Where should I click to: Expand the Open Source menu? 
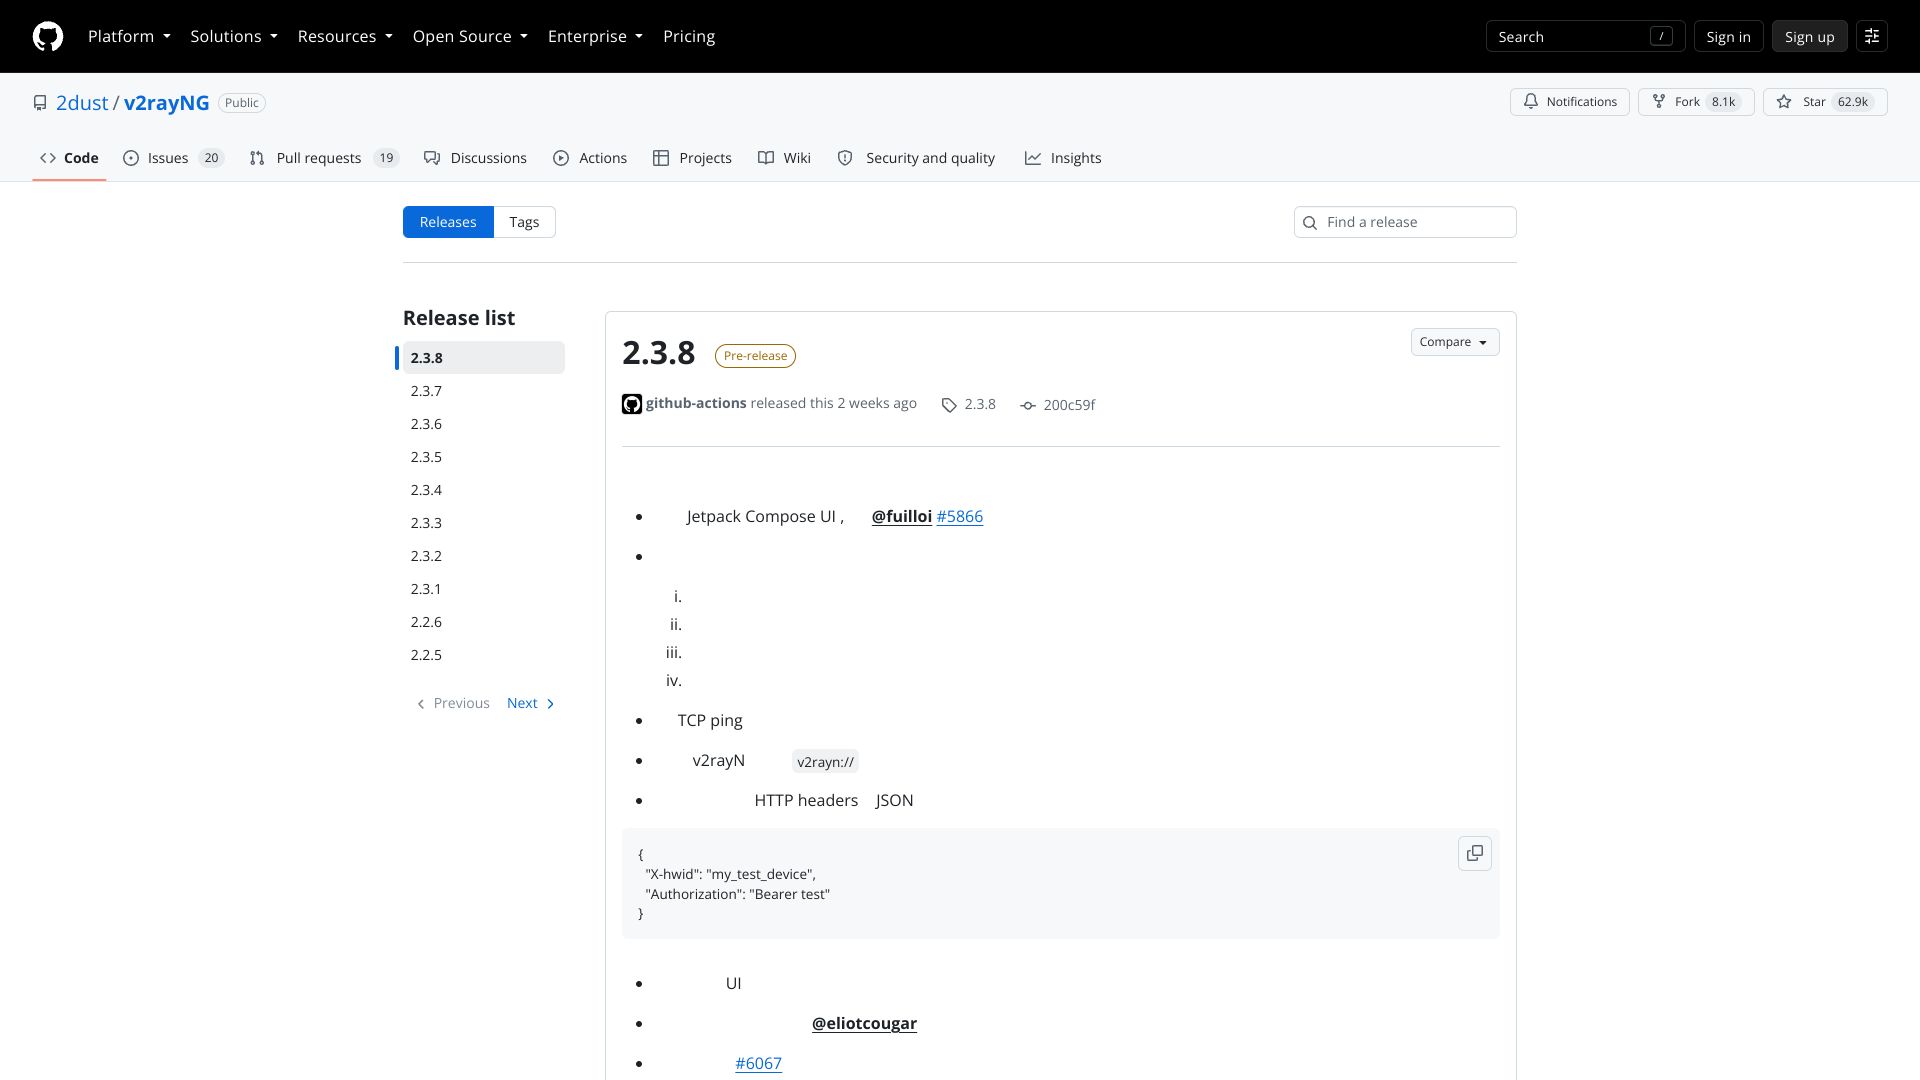470,37
